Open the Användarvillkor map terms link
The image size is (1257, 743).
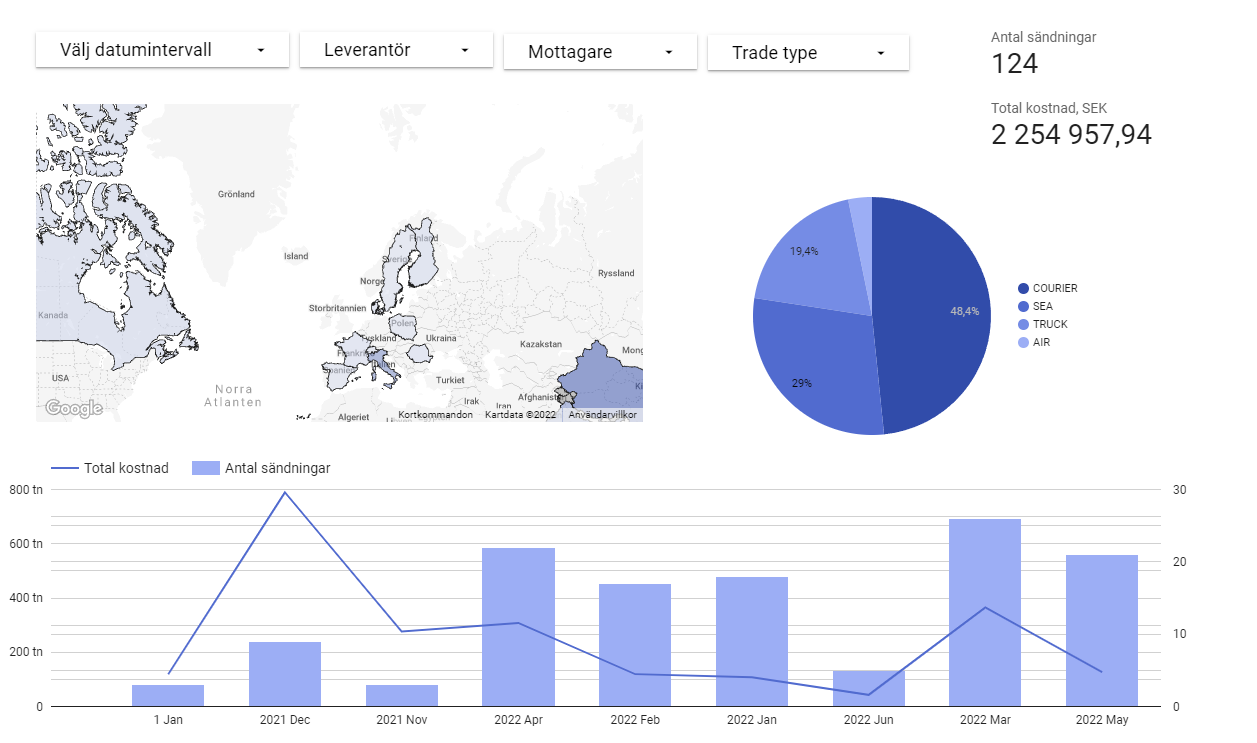(602, 414)
